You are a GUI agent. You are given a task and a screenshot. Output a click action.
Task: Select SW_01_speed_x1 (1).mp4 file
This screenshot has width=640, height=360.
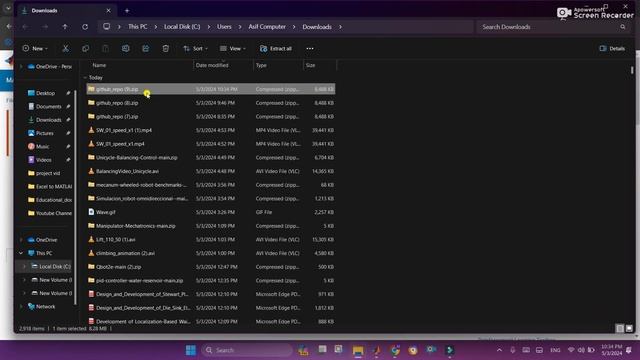point(211,130)
